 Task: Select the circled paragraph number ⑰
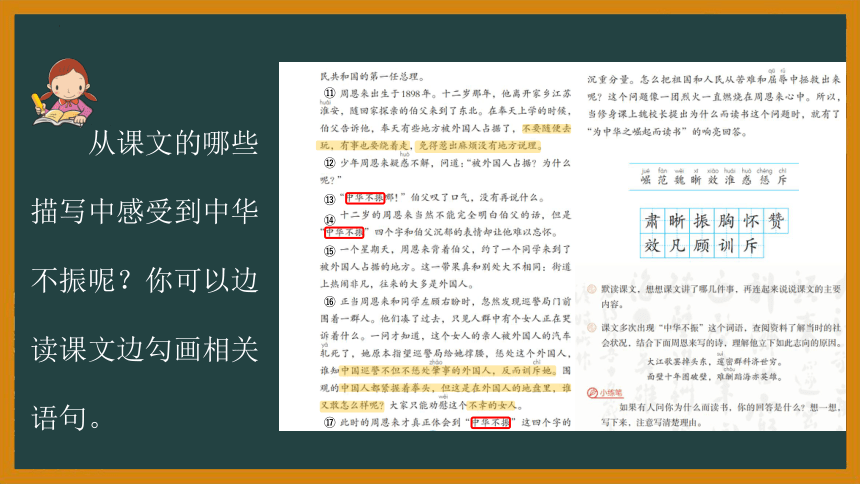(x=329, y=423)
